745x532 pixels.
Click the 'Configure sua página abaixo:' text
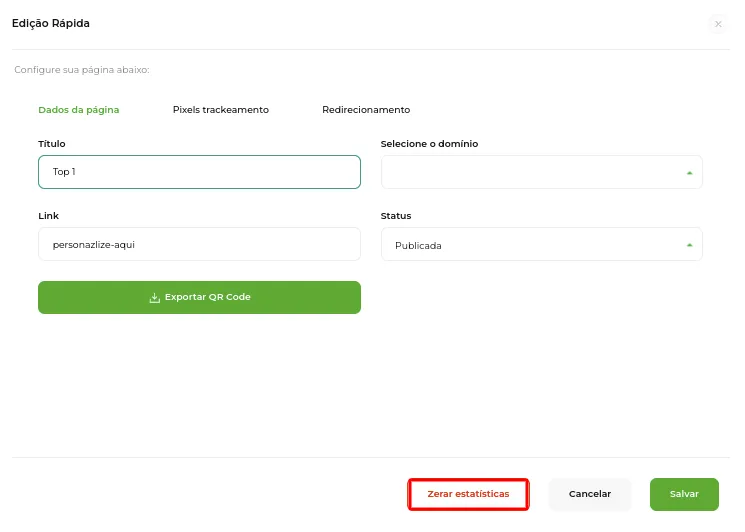click(82, 70)
